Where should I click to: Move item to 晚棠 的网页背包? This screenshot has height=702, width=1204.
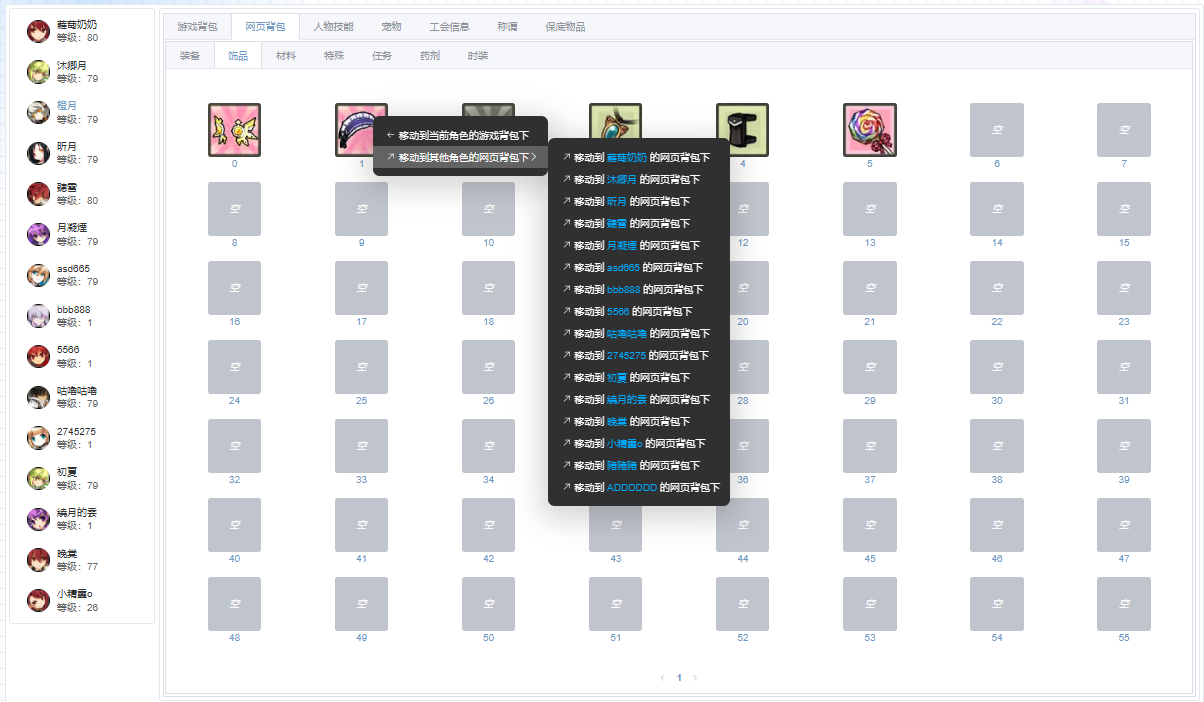point(639,421)
